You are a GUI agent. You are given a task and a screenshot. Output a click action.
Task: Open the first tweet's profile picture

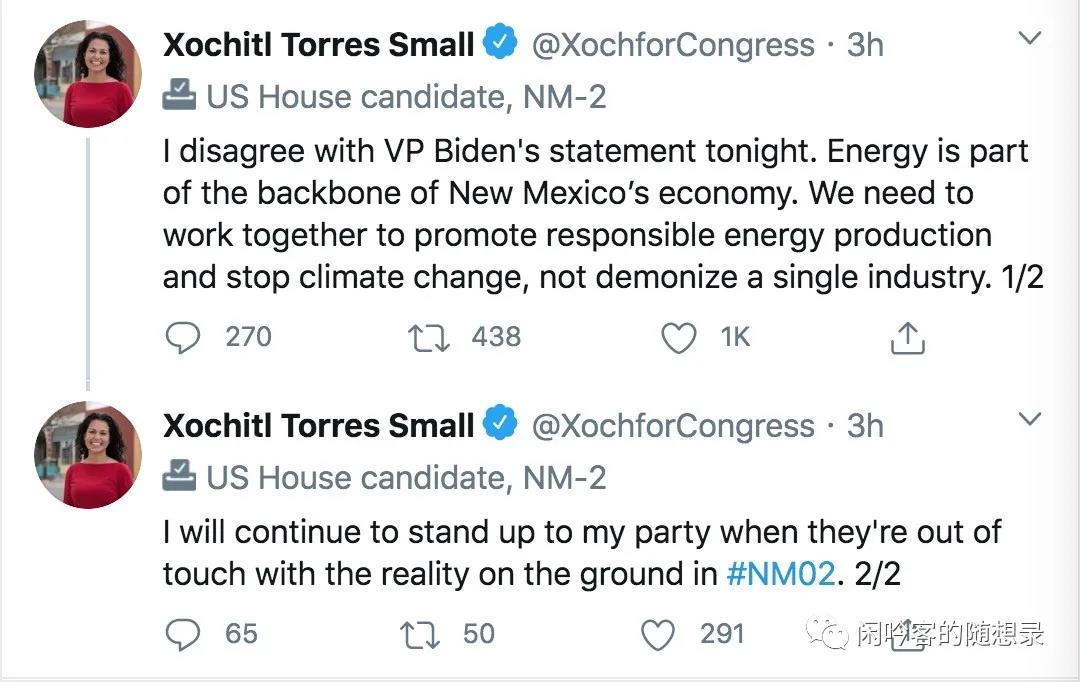(88, 73)
